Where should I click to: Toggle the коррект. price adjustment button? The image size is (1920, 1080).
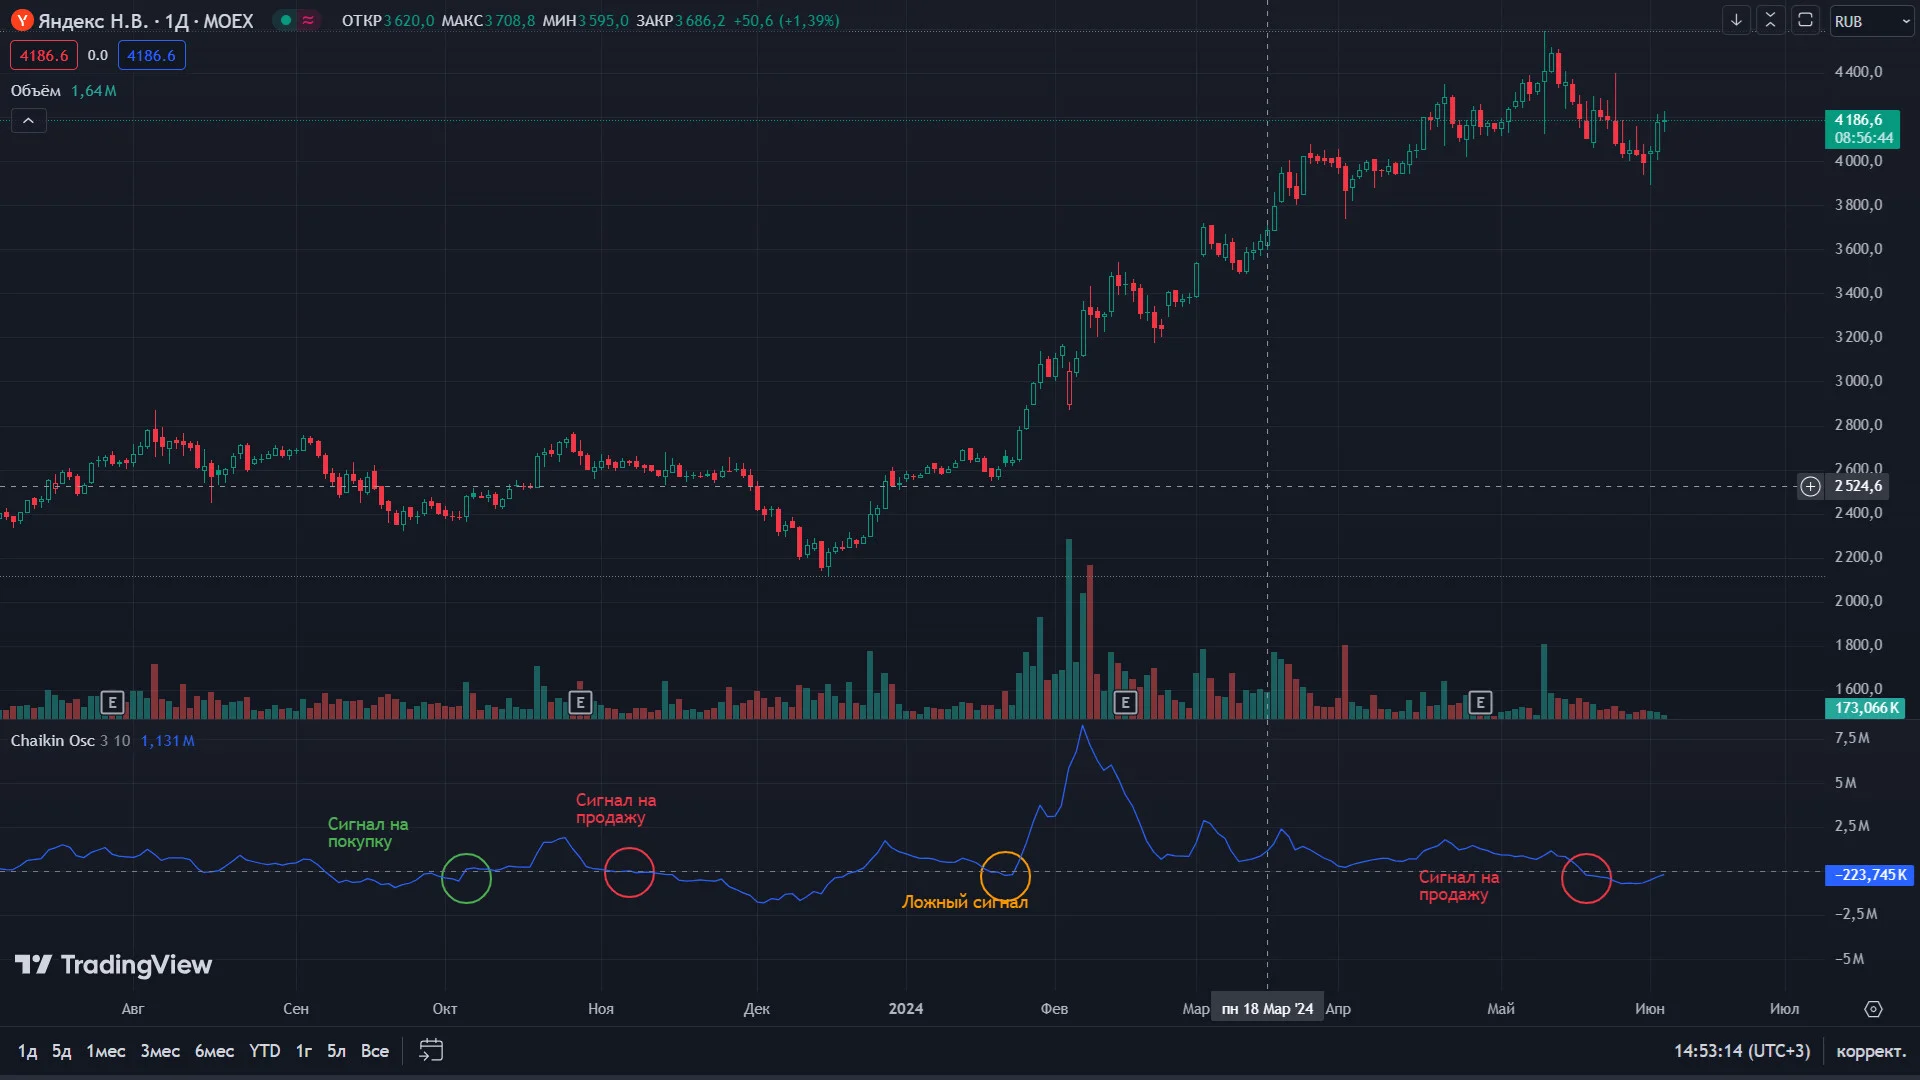point(1871,1051)
